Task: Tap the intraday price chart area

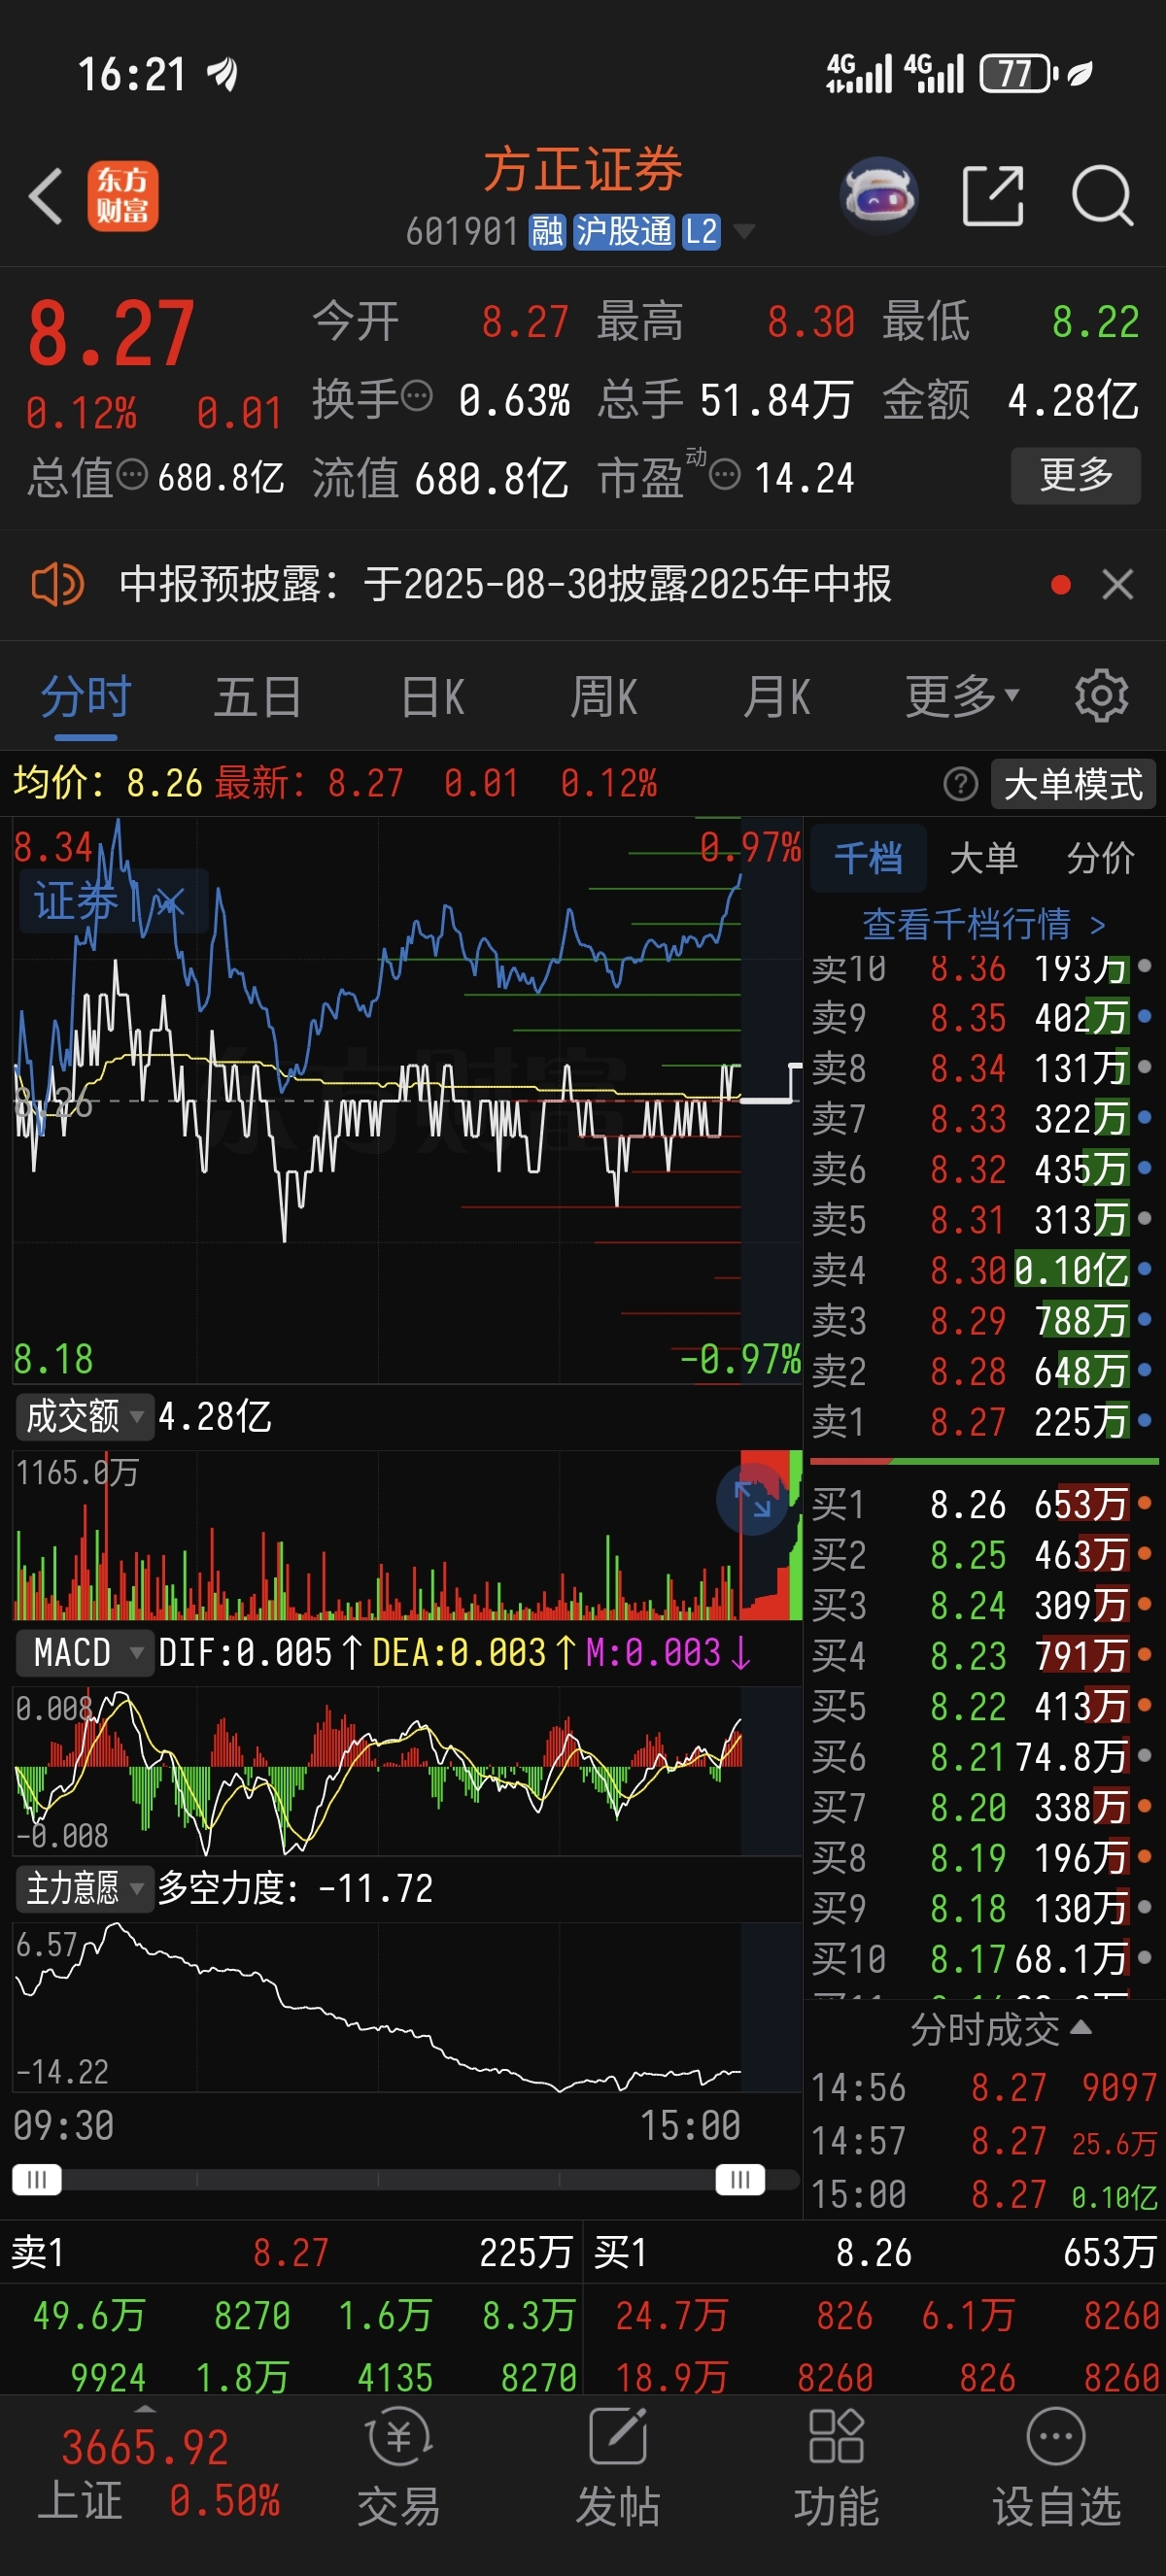Action: click(x=407, y=1100)
